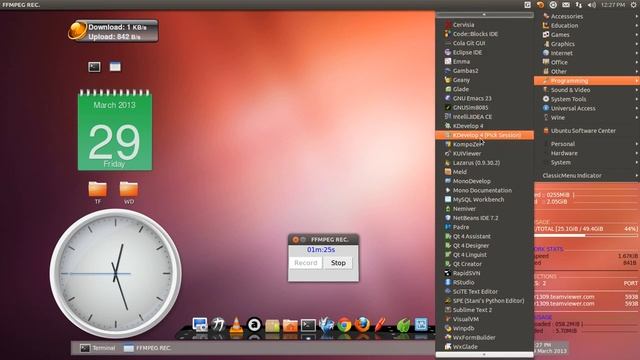The width and height of the screenshot is (640, 360).
Task: Open the mail envelope indicator
Action: coord(566,5)
